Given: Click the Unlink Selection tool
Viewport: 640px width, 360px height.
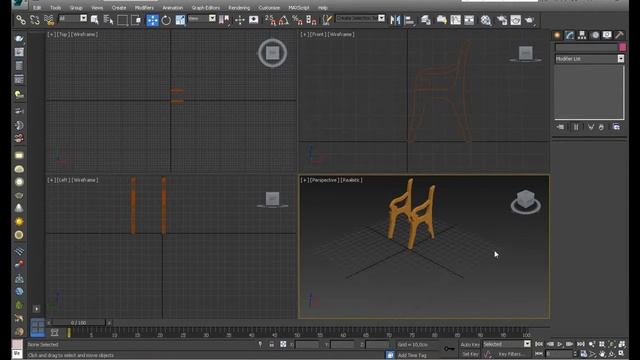Looking at the screenshot, I should (35, 20).
